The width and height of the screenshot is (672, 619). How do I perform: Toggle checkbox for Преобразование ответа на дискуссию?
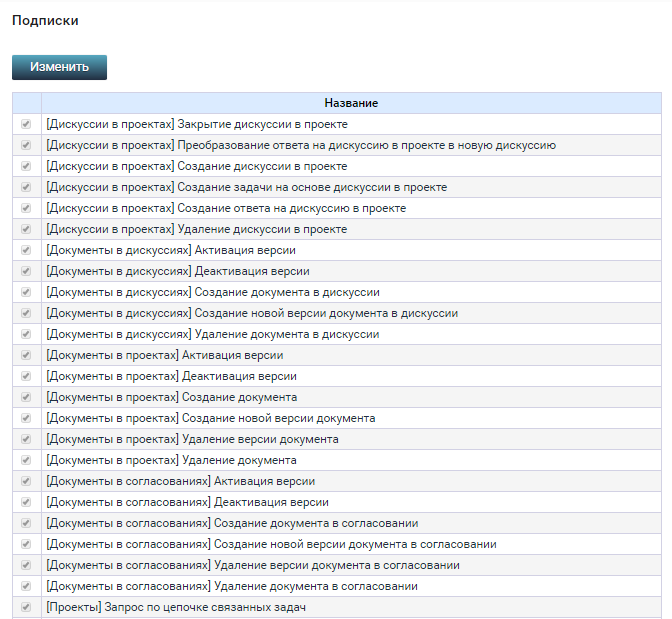[26, 145]
